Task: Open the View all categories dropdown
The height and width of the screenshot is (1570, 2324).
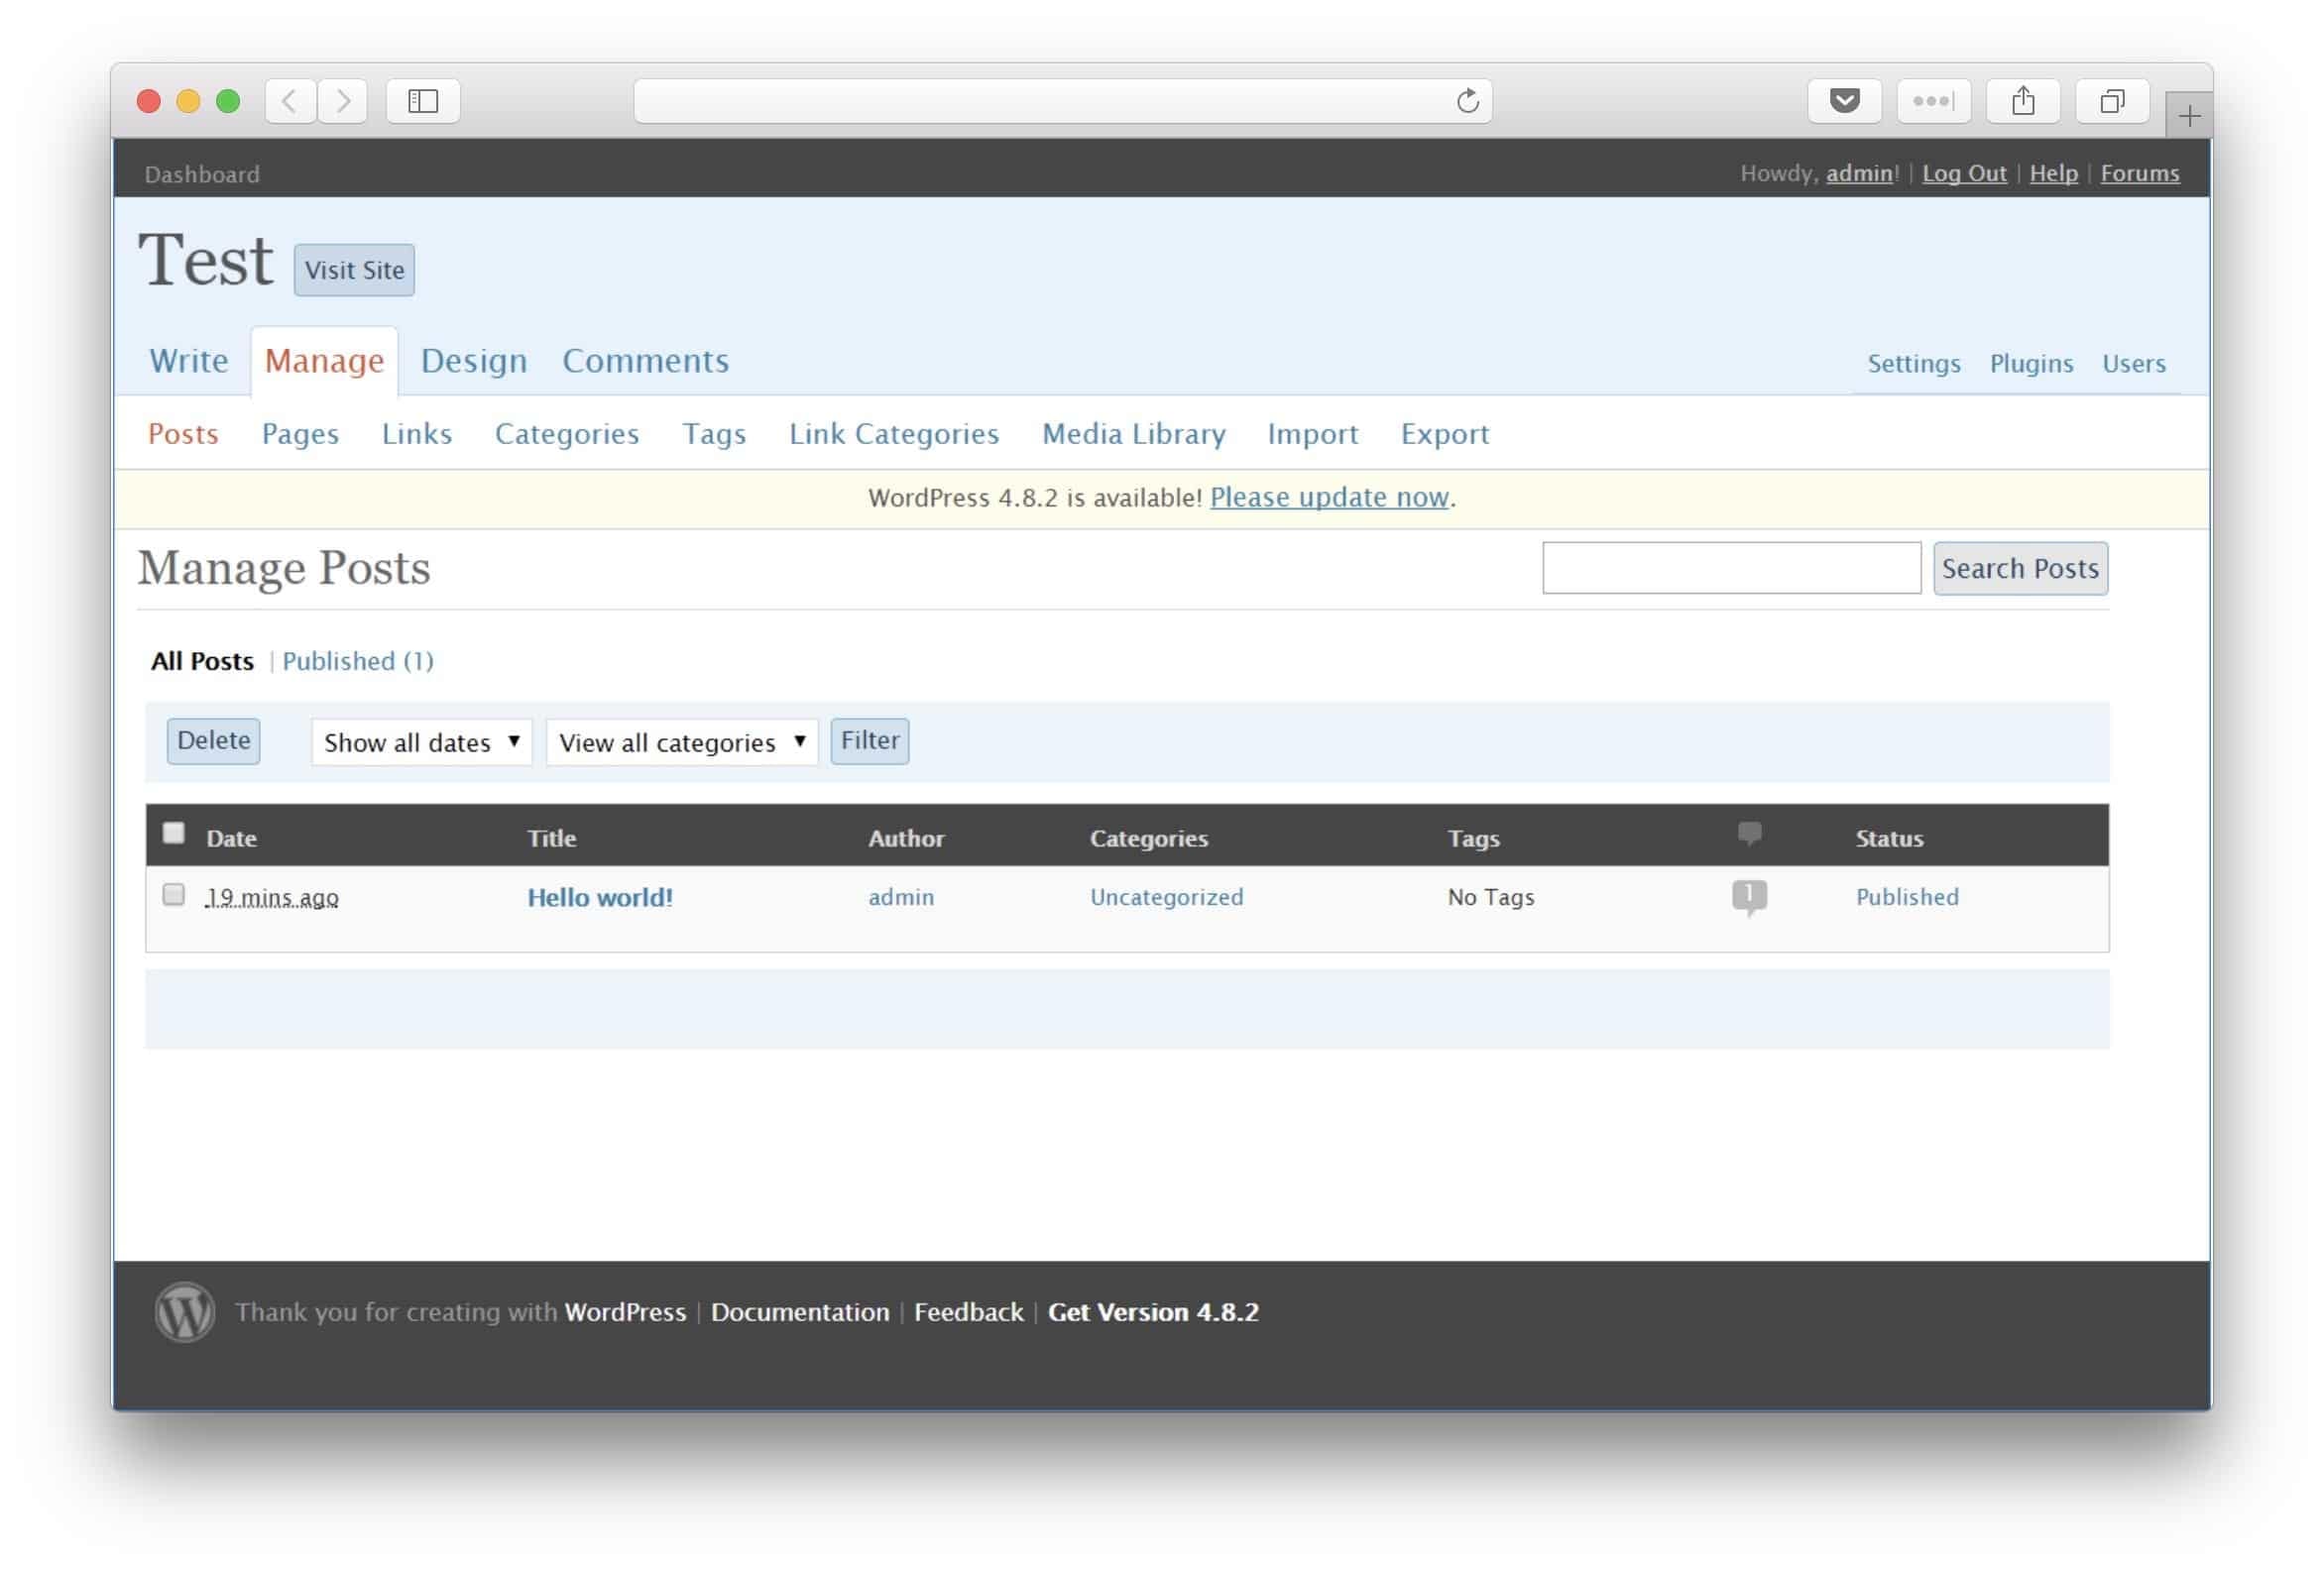Action: point(681,742)
